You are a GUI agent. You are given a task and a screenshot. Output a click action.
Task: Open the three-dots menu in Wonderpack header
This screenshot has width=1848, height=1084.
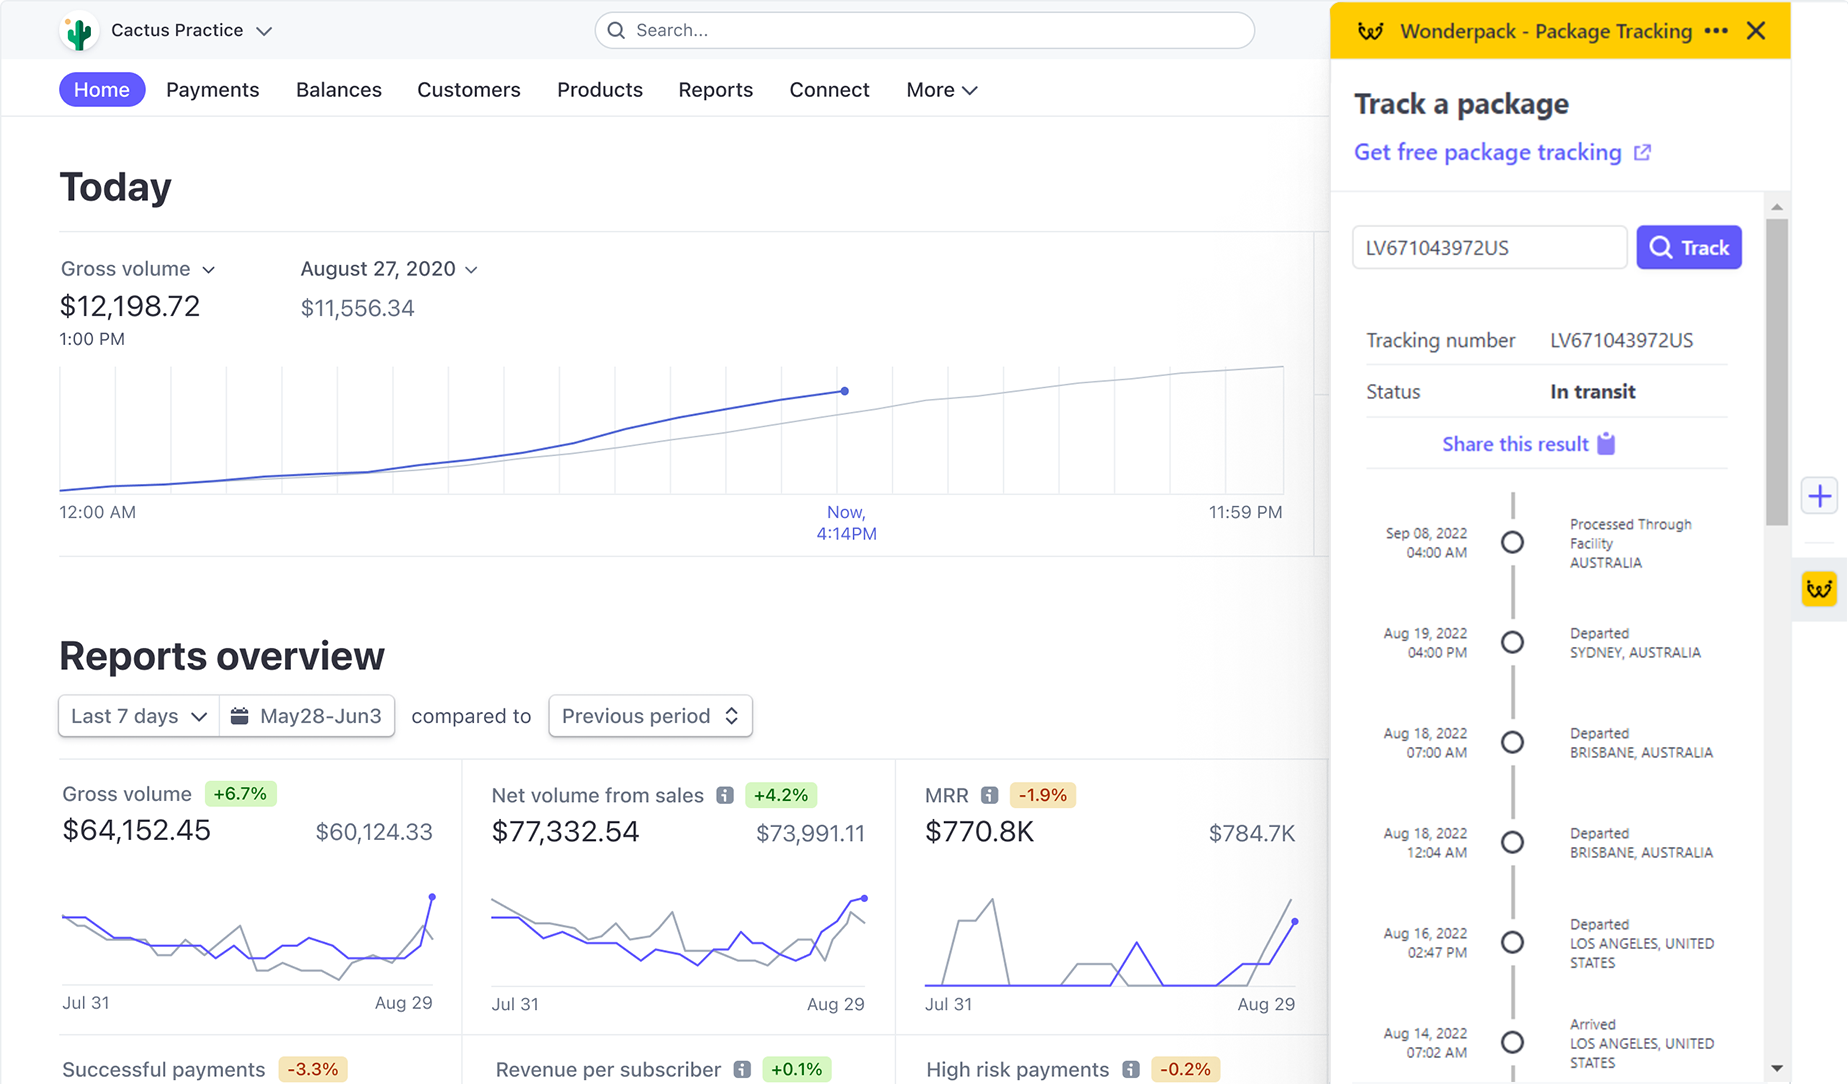coord(1716,31)
